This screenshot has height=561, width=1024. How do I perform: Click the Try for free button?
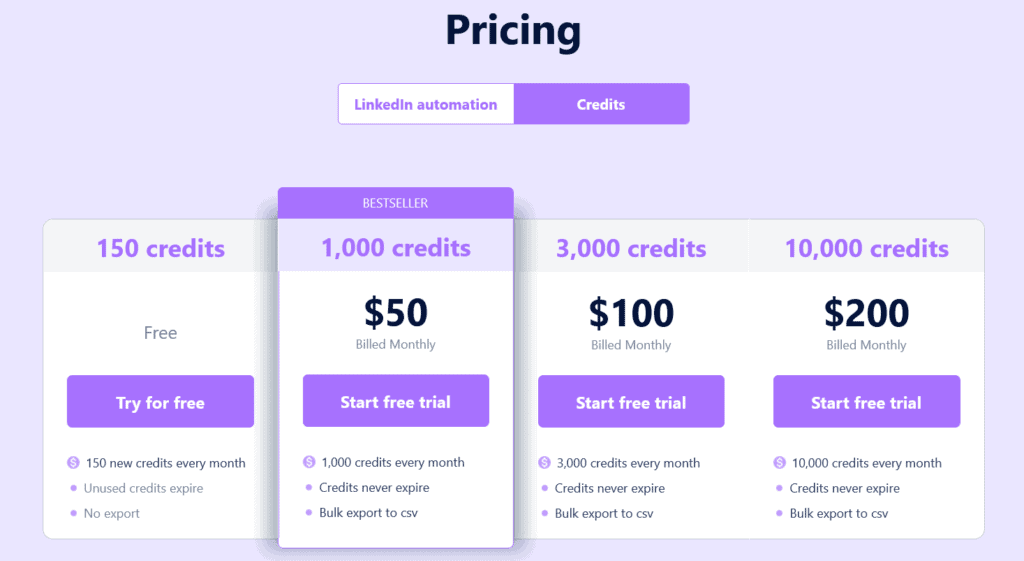pos(160,402)
